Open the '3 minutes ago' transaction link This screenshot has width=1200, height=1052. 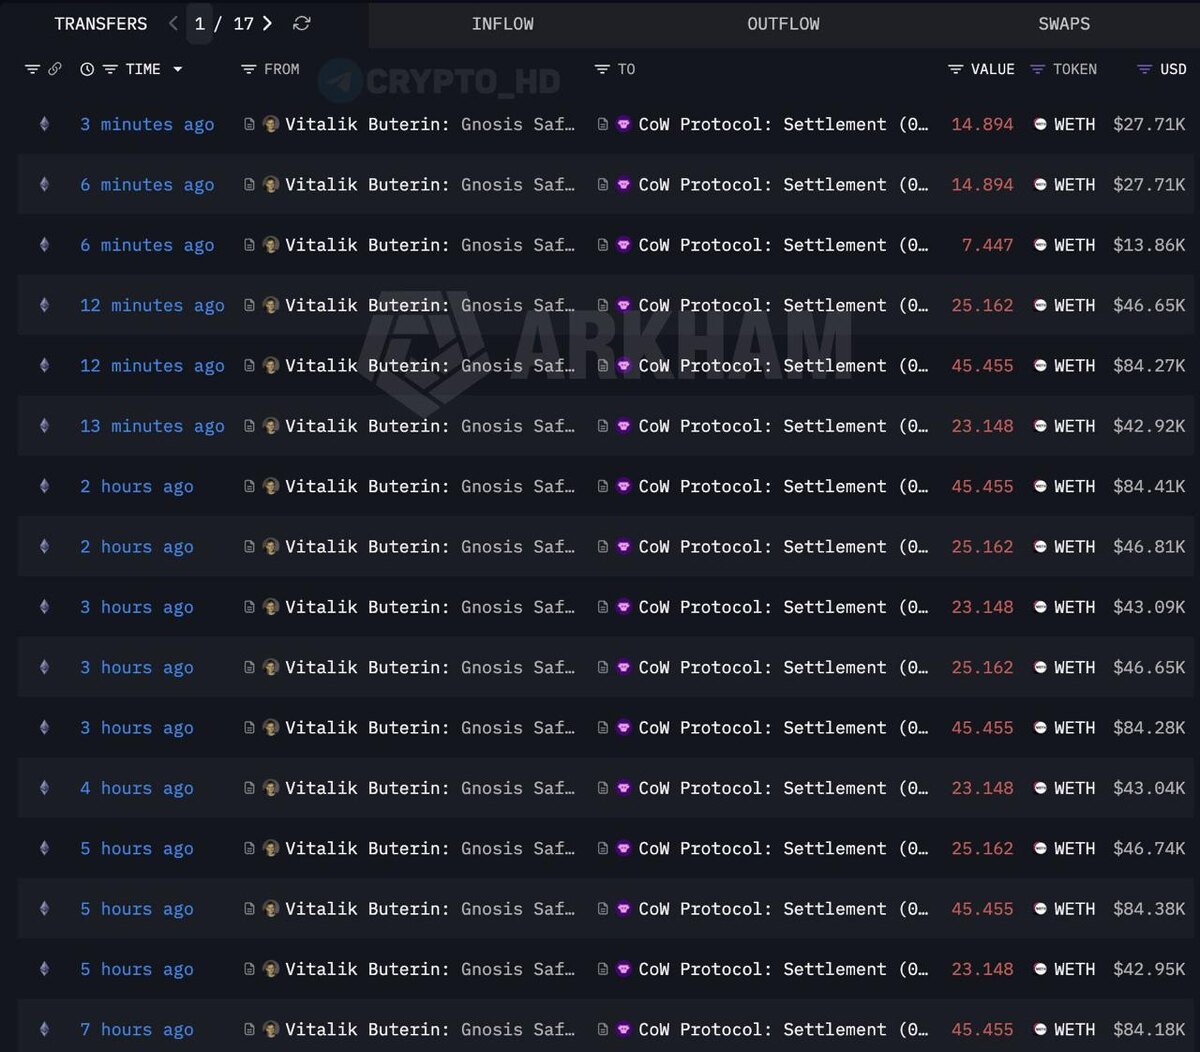click(147, 124)
